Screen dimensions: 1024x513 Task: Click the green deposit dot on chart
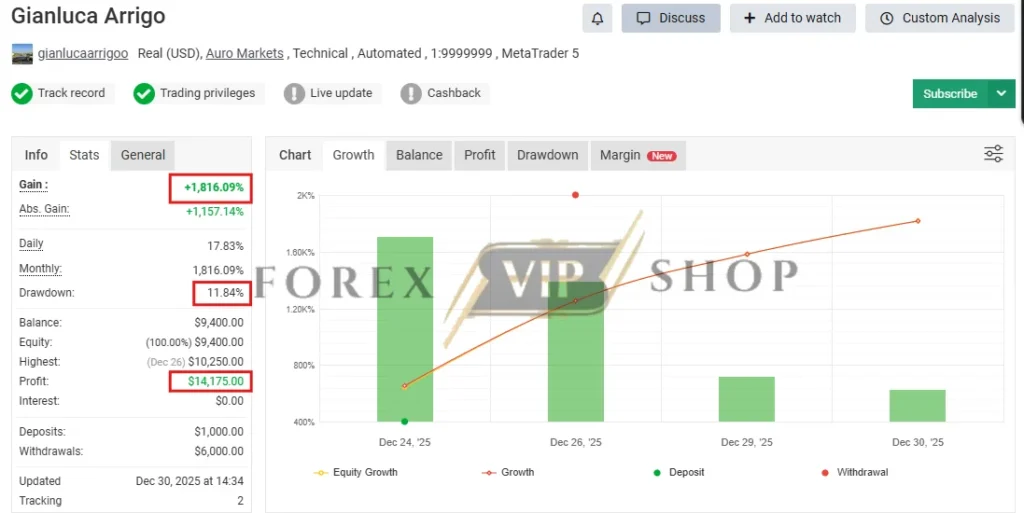[x=405, y=422]
